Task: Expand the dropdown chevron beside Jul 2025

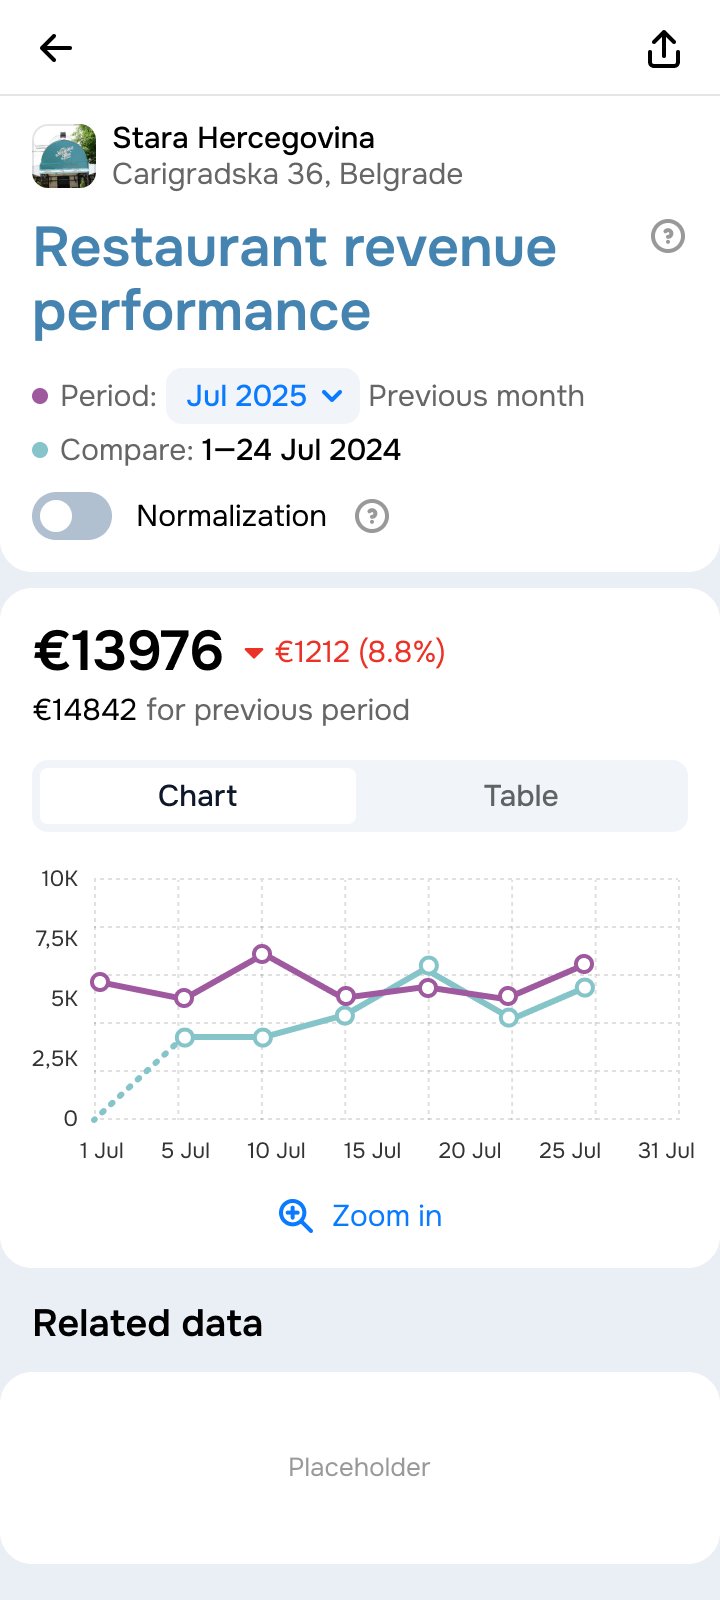Action: (333, 396)
